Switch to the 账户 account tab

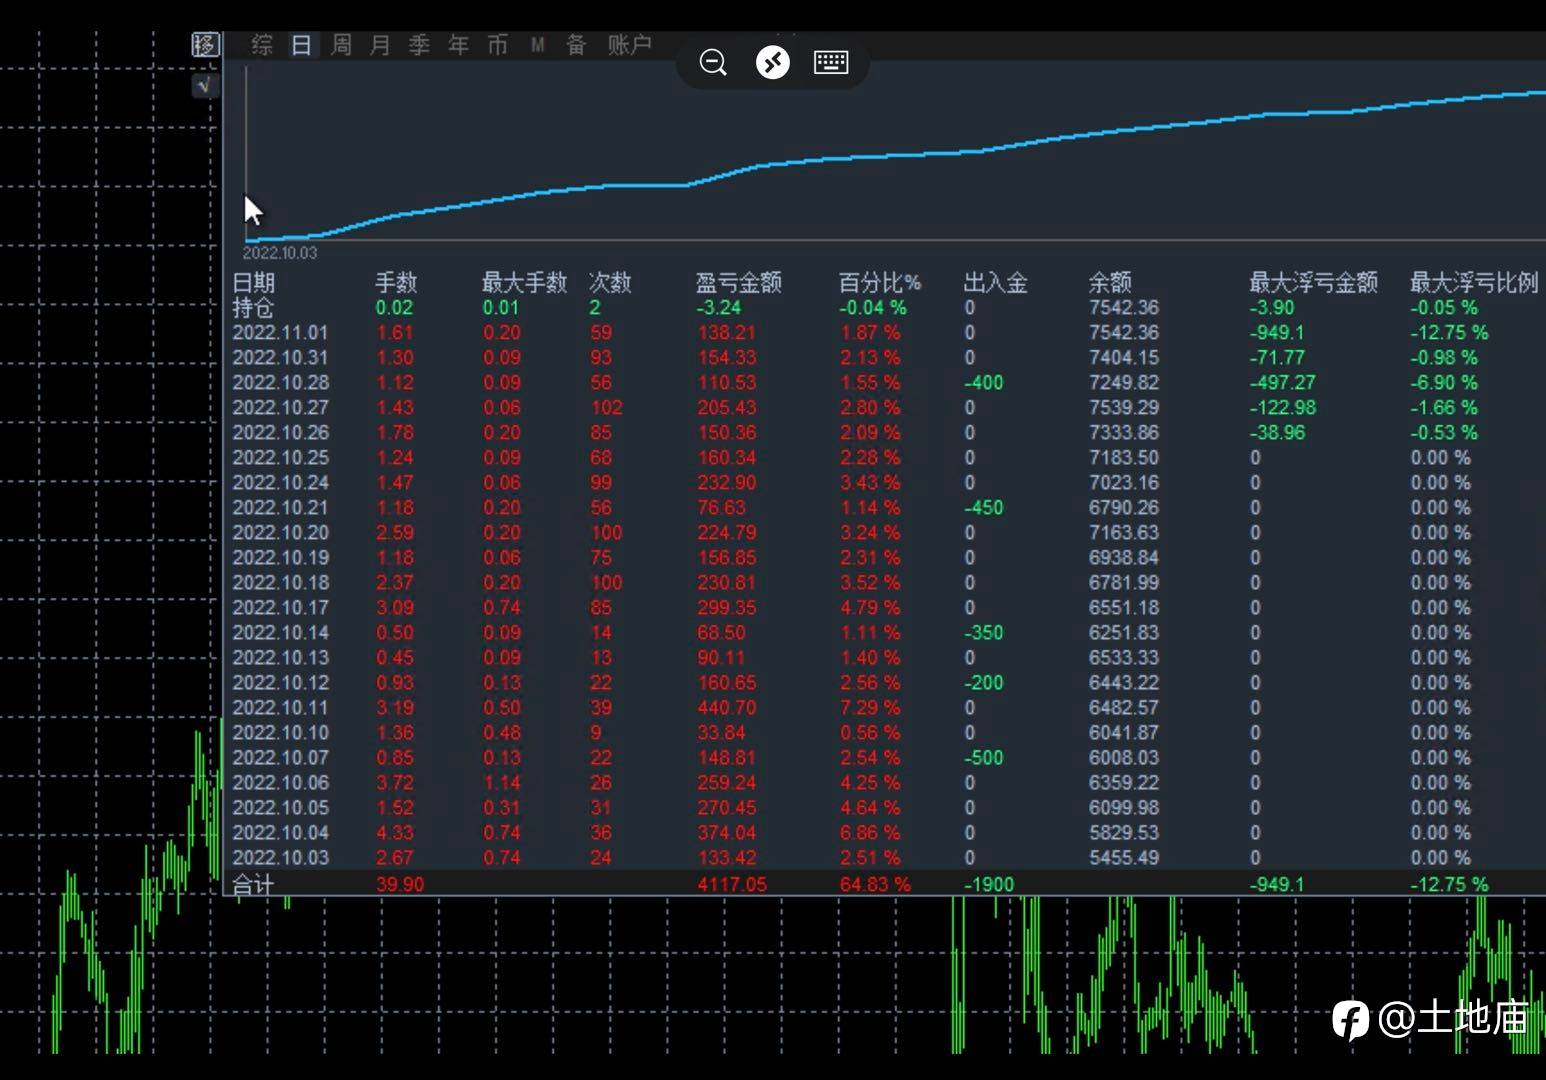pyautogui.click(x=629, y=45)
